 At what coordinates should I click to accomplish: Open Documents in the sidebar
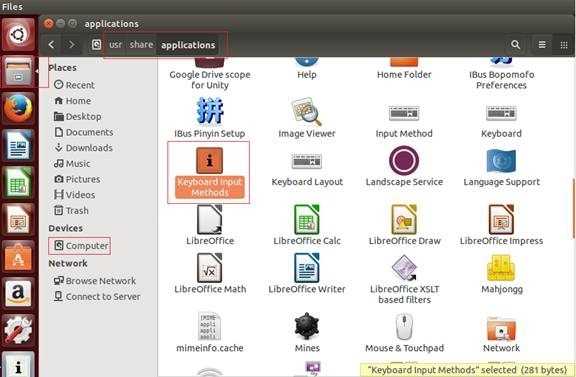(x=83, y=132)
